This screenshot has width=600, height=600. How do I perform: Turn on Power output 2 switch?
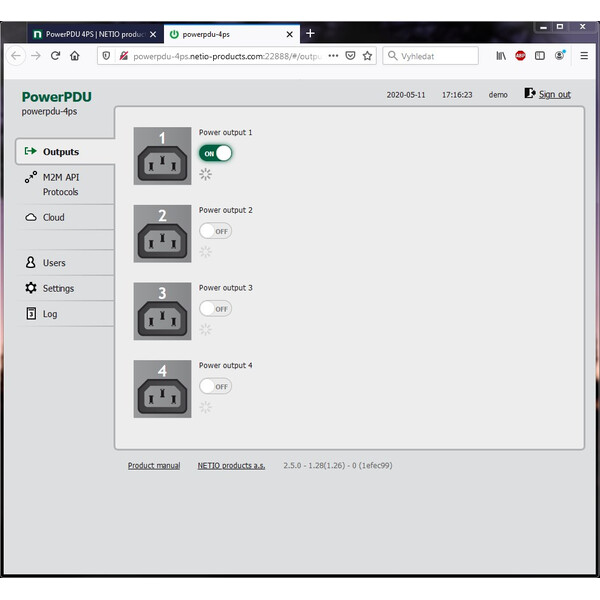click(215, 231)
